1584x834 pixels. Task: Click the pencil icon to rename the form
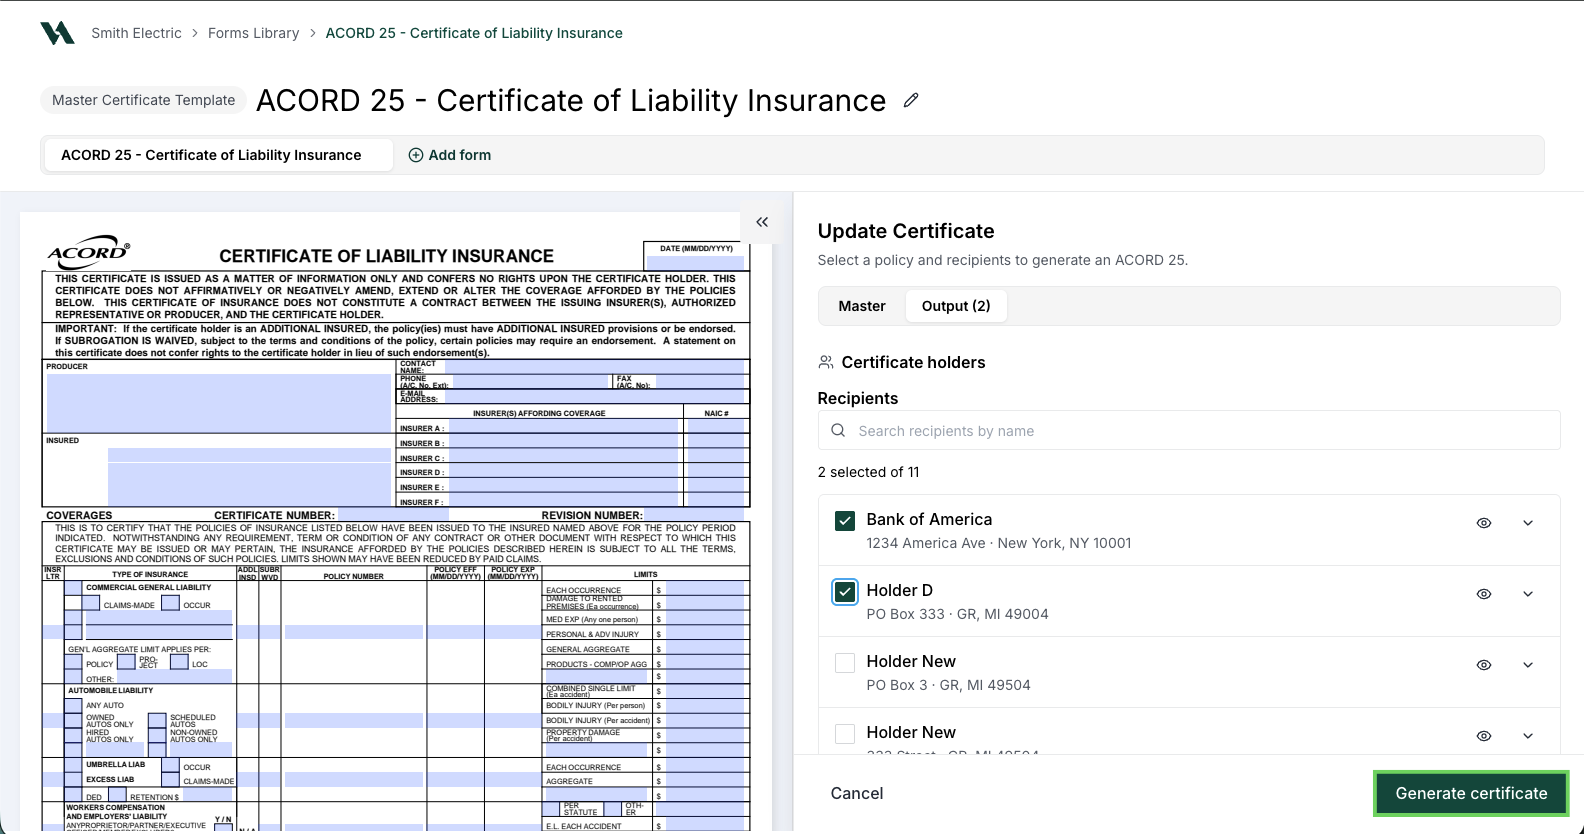[911, 100]
